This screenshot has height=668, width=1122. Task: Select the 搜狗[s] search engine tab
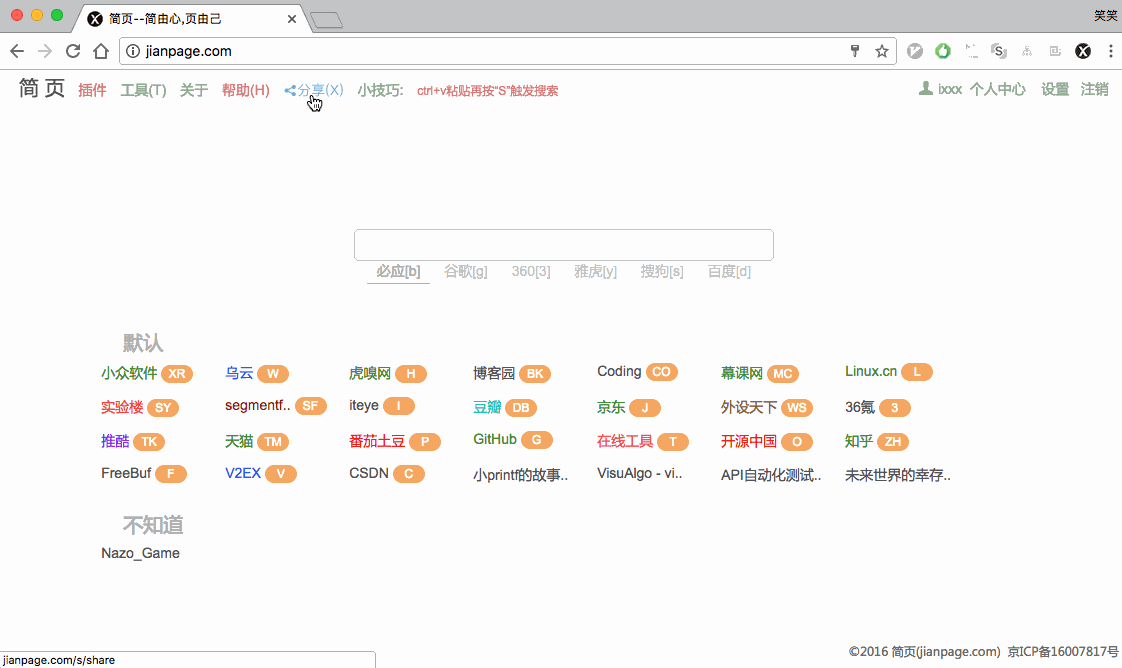662,272
